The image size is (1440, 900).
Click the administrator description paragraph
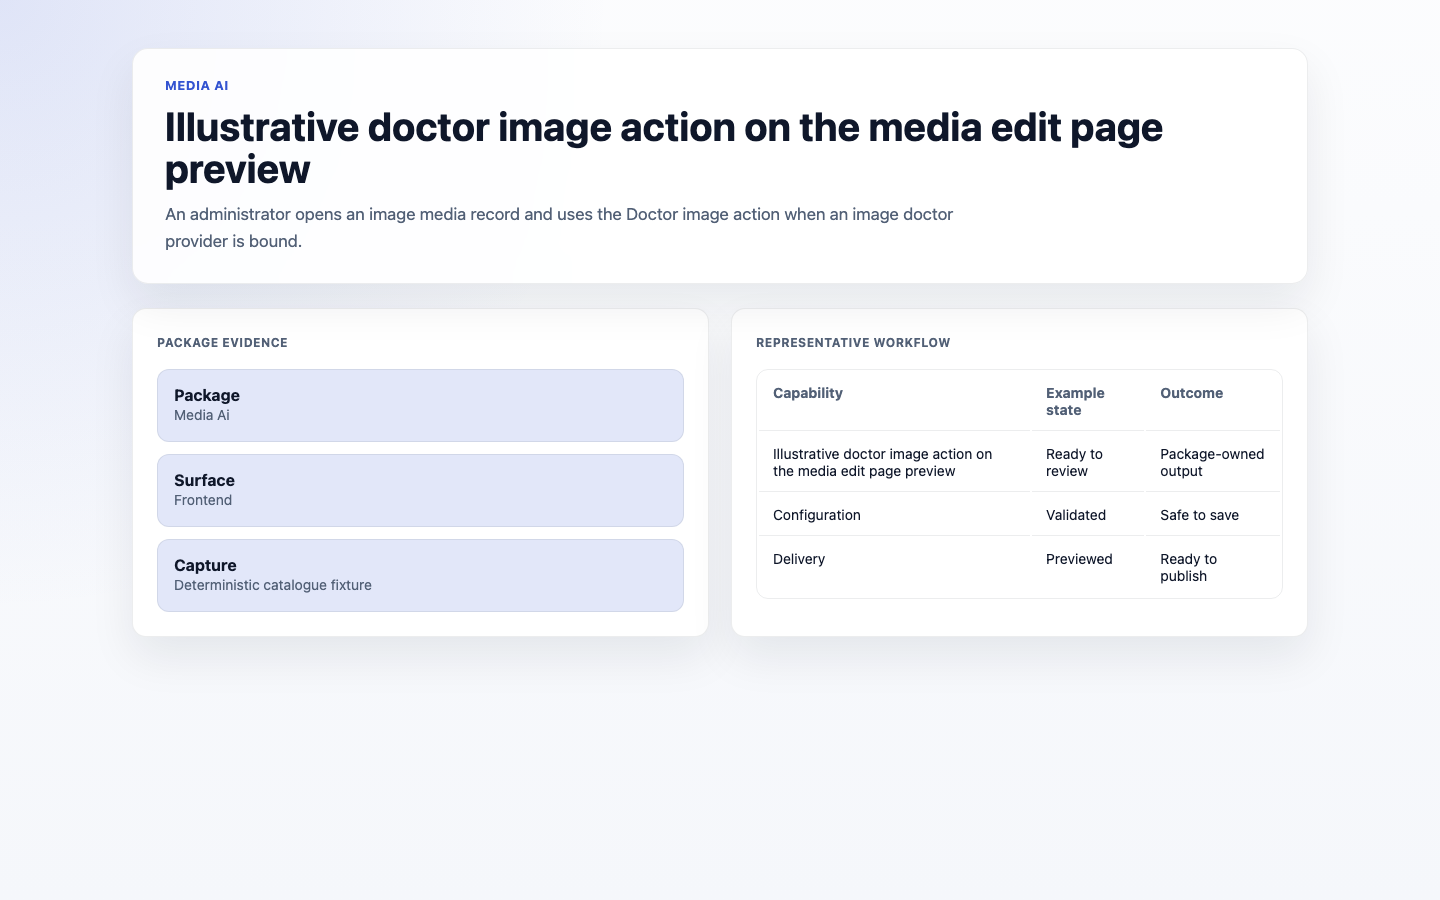click(559, 227)
